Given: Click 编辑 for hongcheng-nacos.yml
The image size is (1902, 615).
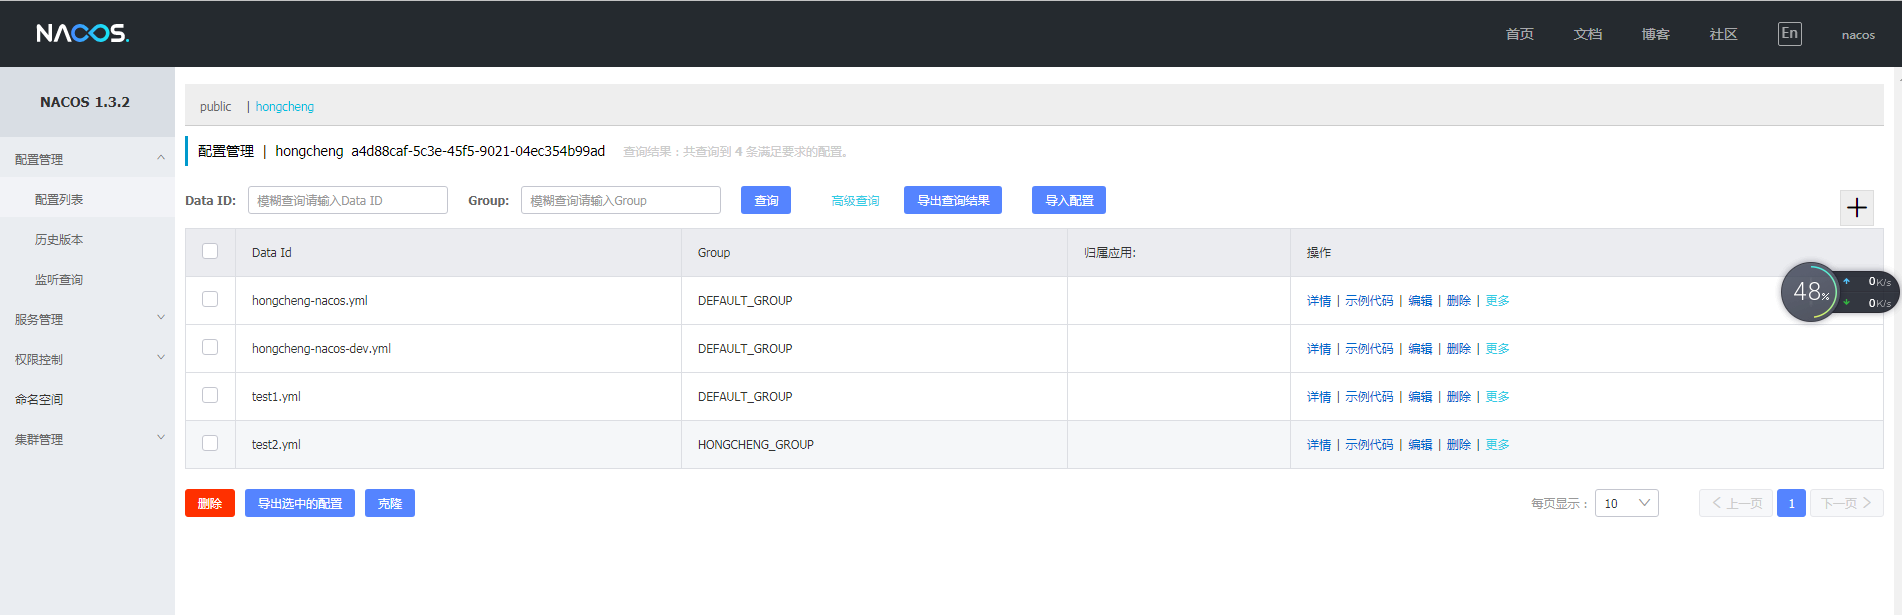Looking at the screenshot, I should click(1420, 301).
